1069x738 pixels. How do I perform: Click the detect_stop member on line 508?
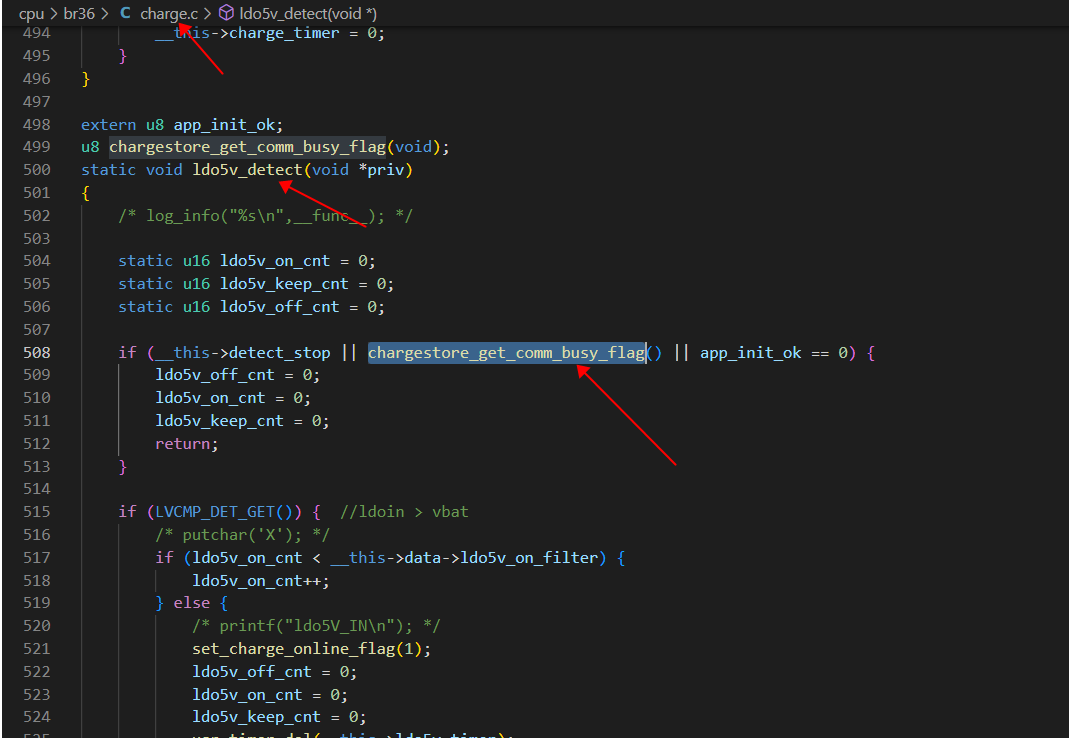point(280,353)
